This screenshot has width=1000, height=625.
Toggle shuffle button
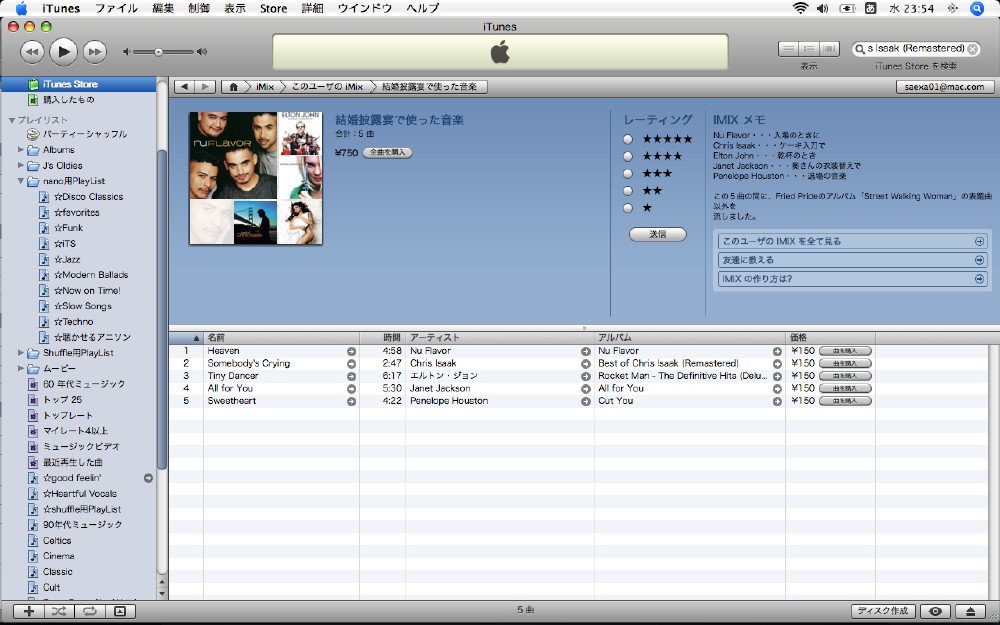59,611
